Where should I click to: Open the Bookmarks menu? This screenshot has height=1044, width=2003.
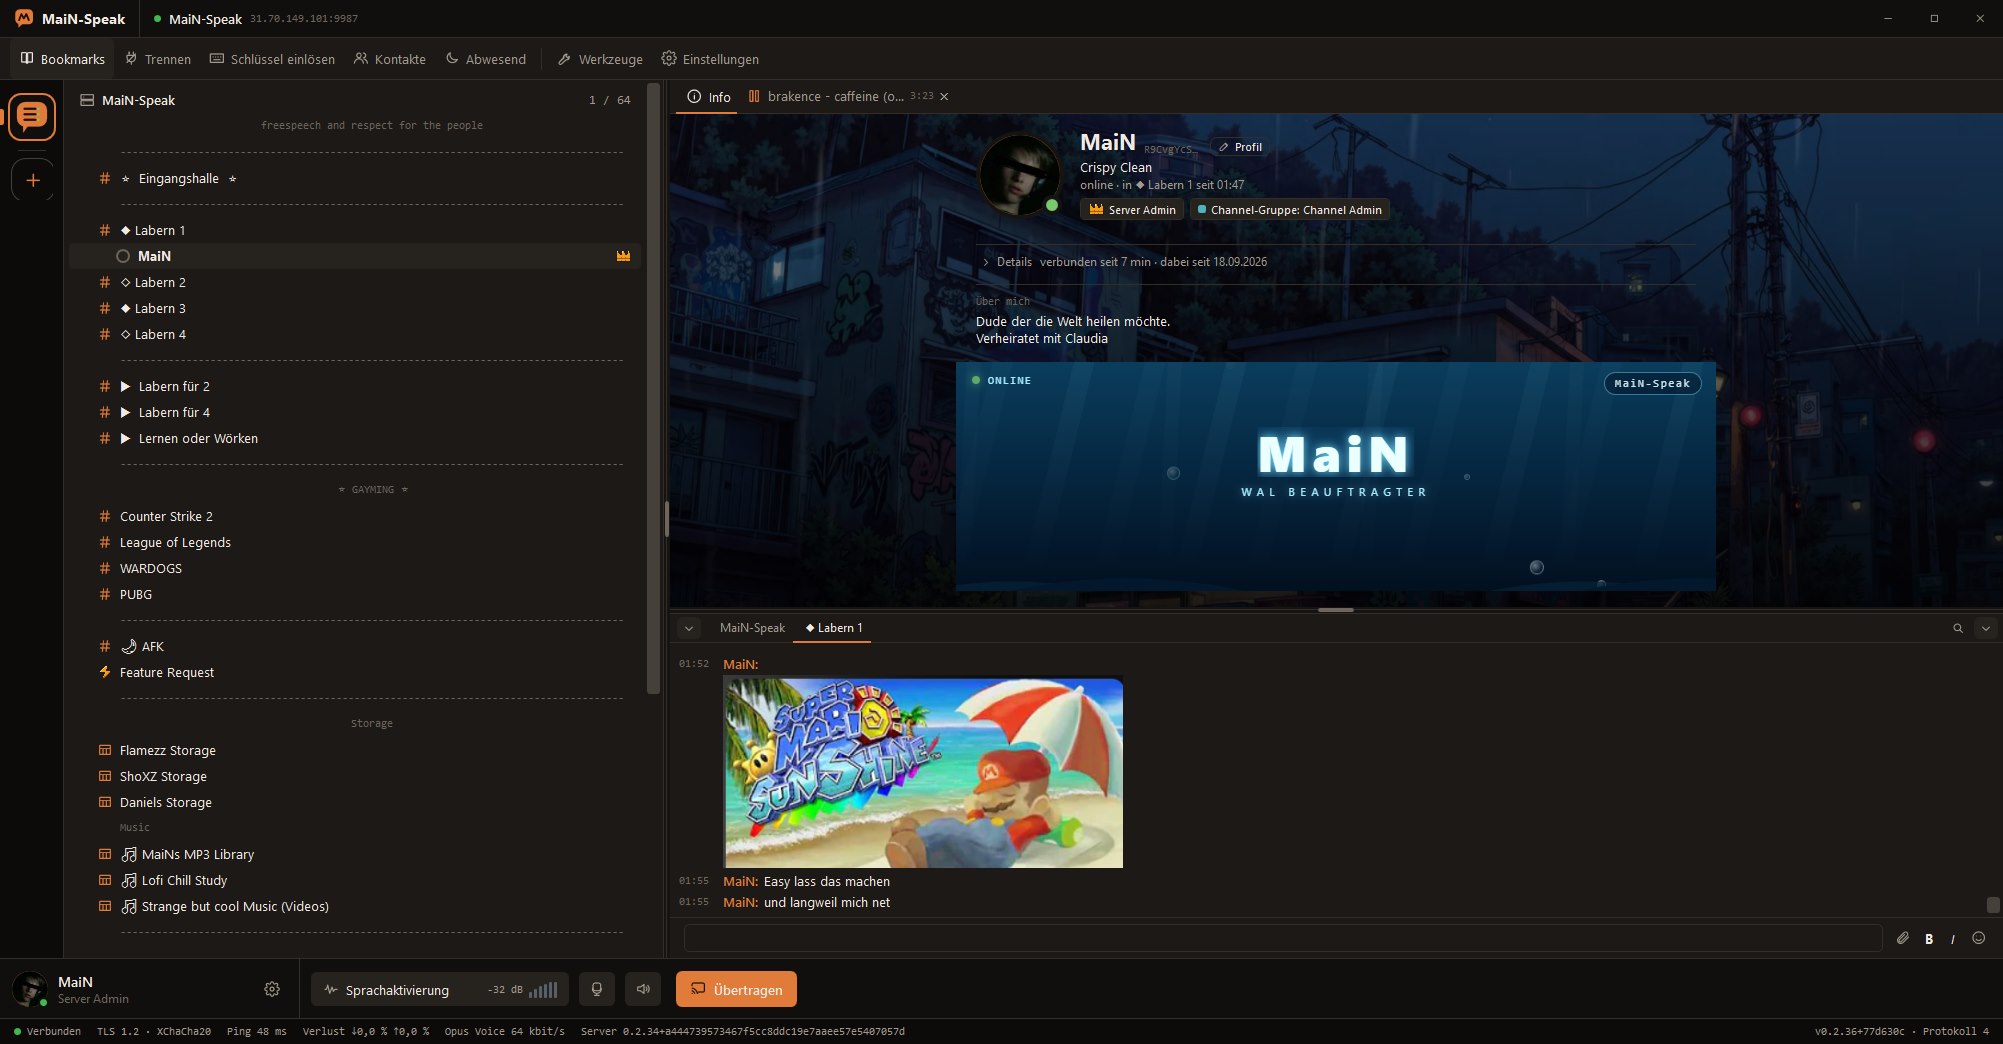point(62,59)
